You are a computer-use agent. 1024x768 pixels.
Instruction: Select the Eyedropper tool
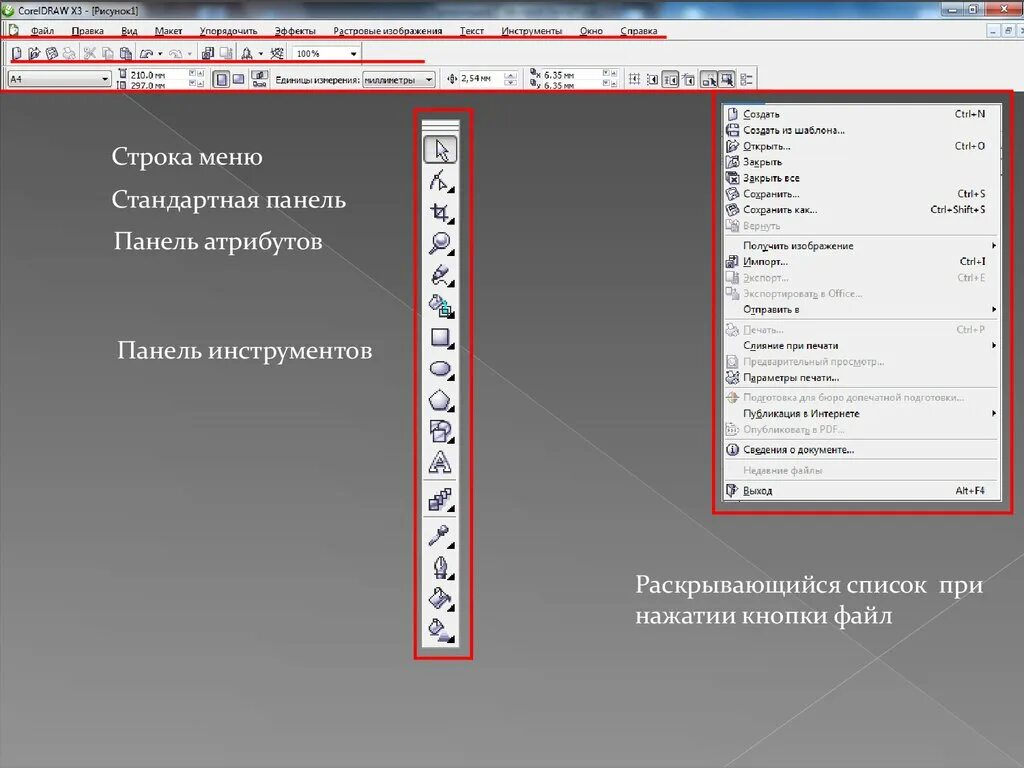[x=441, y=536]
